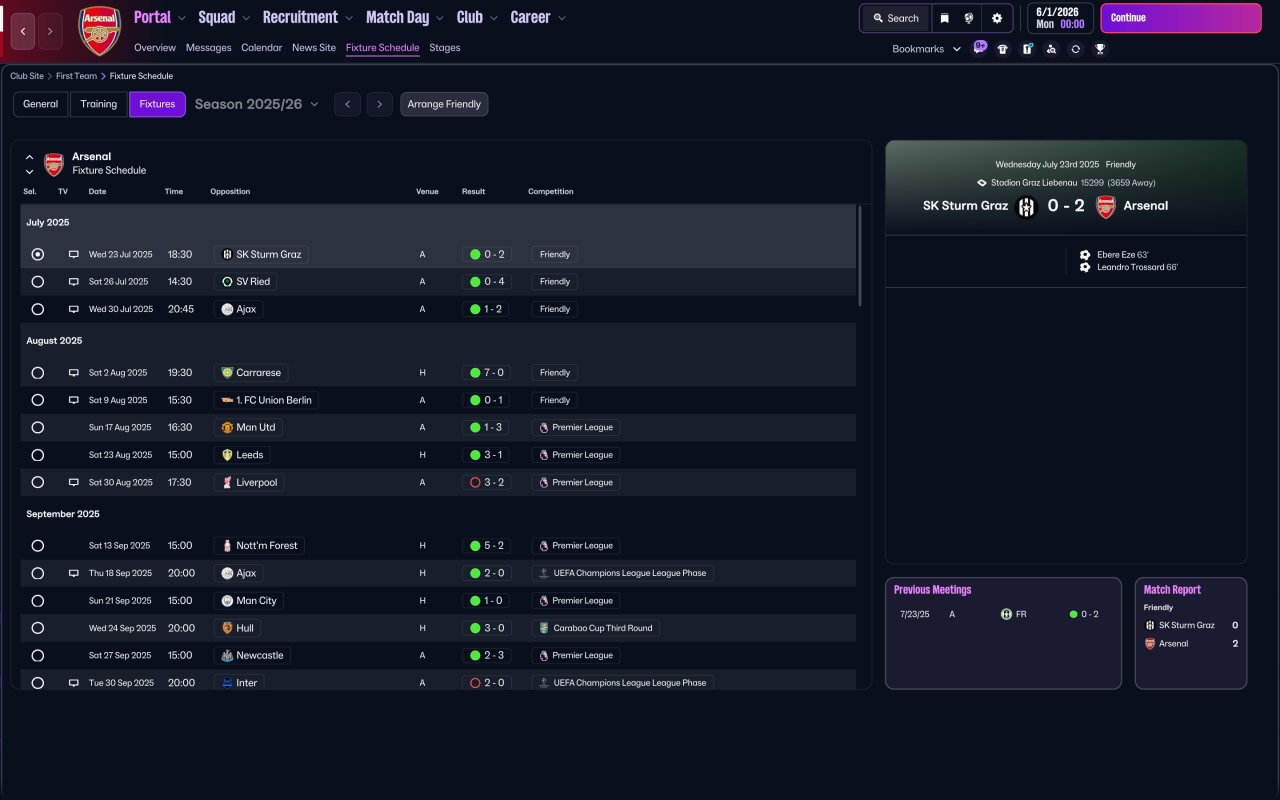Switch to the Training tab

(x=99, y=104)
